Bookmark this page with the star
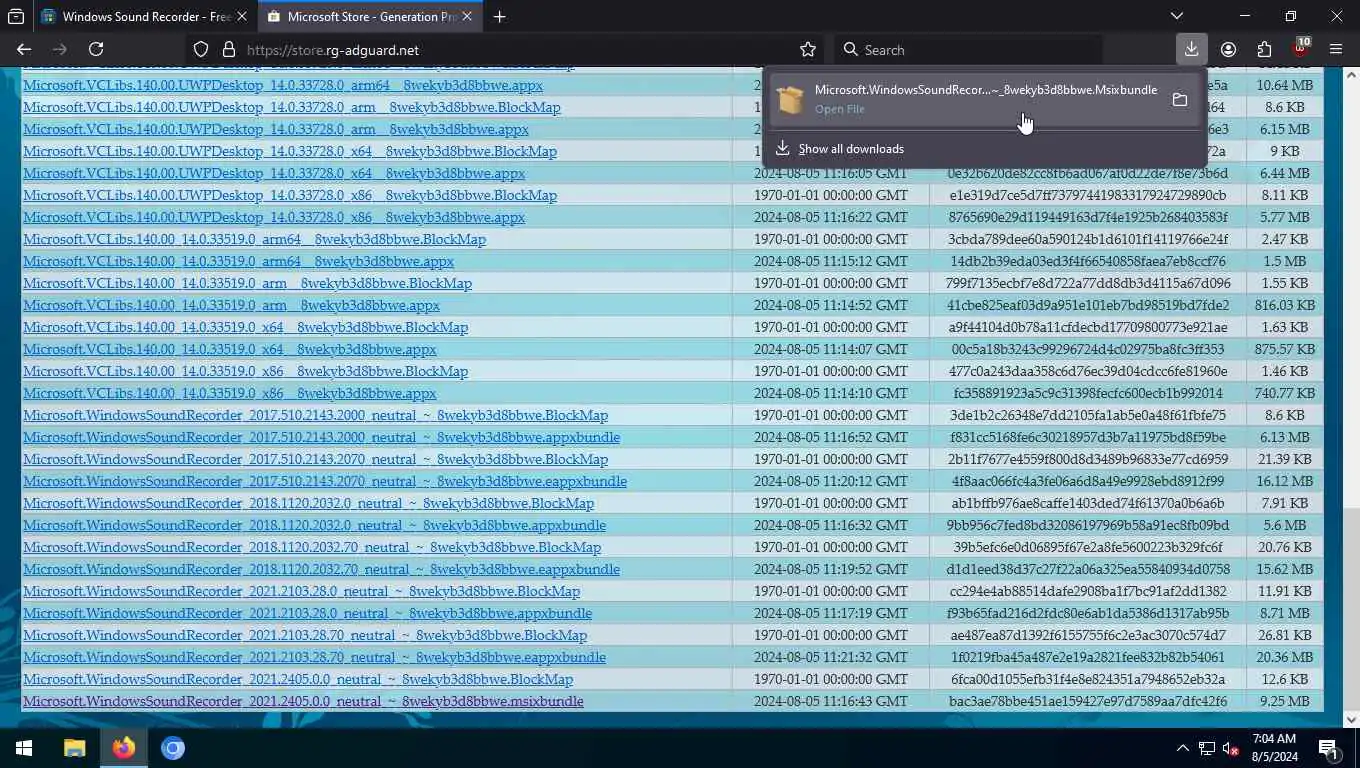 [x=808, y=49]
